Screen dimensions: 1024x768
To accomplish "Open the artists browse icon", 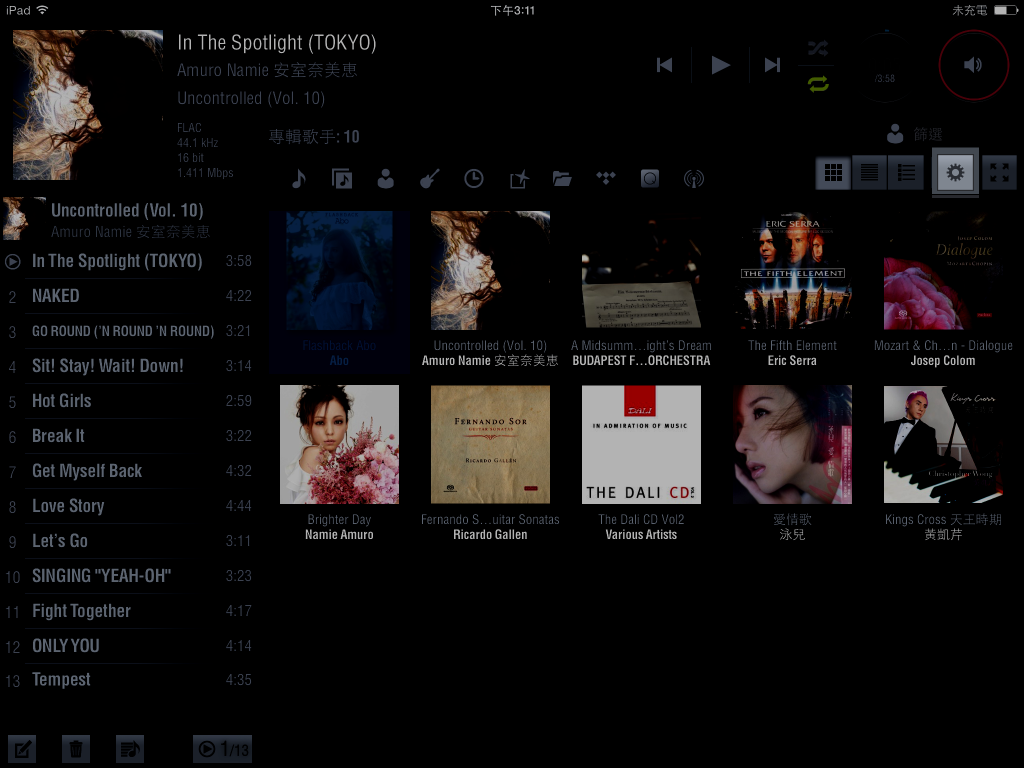I will pos(385,179).
